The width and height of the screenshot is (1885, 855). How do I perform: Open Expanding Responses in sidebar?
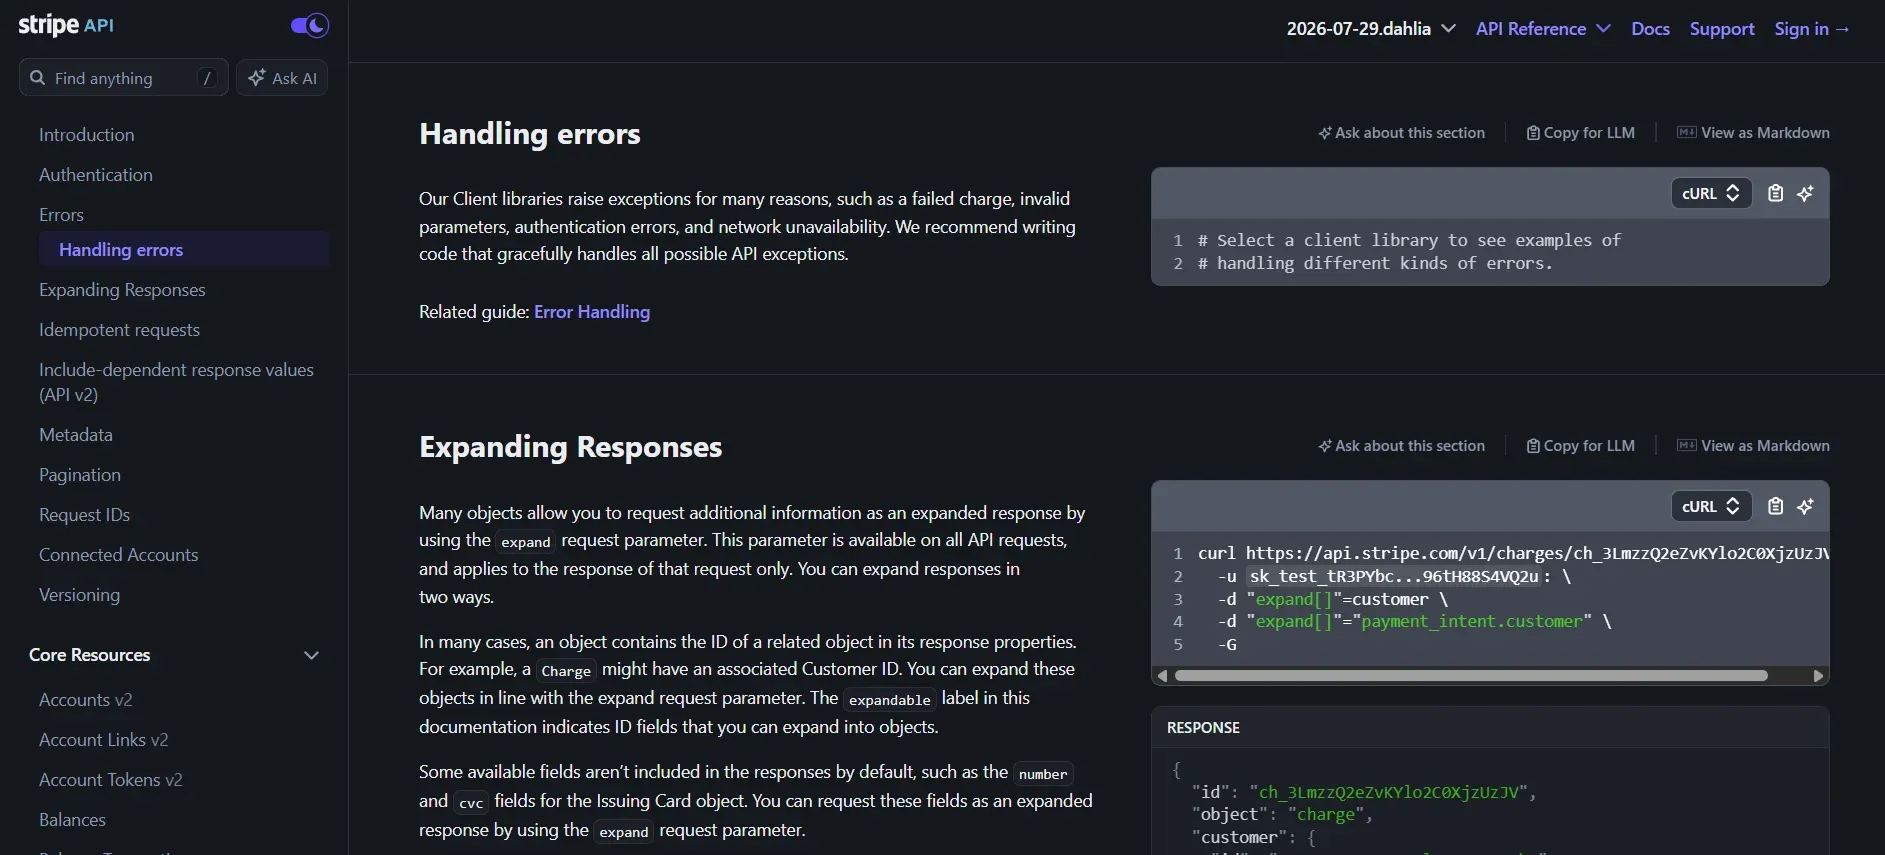coord(122,290)
